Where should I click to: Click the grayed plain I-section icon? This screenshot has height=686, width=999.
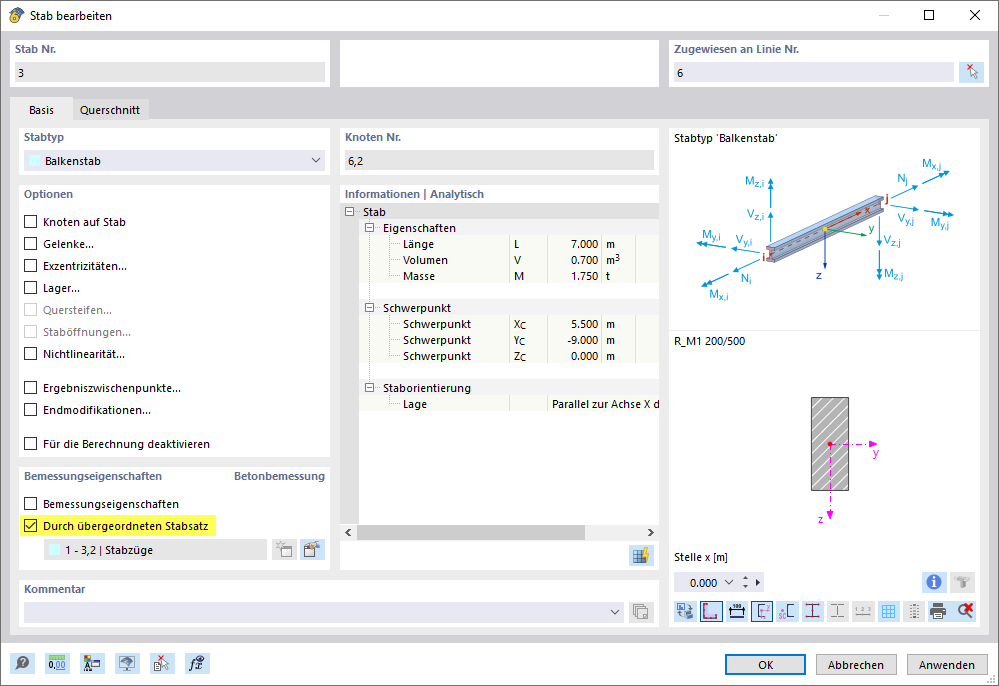pyautogui.click(x=838, y=611)
